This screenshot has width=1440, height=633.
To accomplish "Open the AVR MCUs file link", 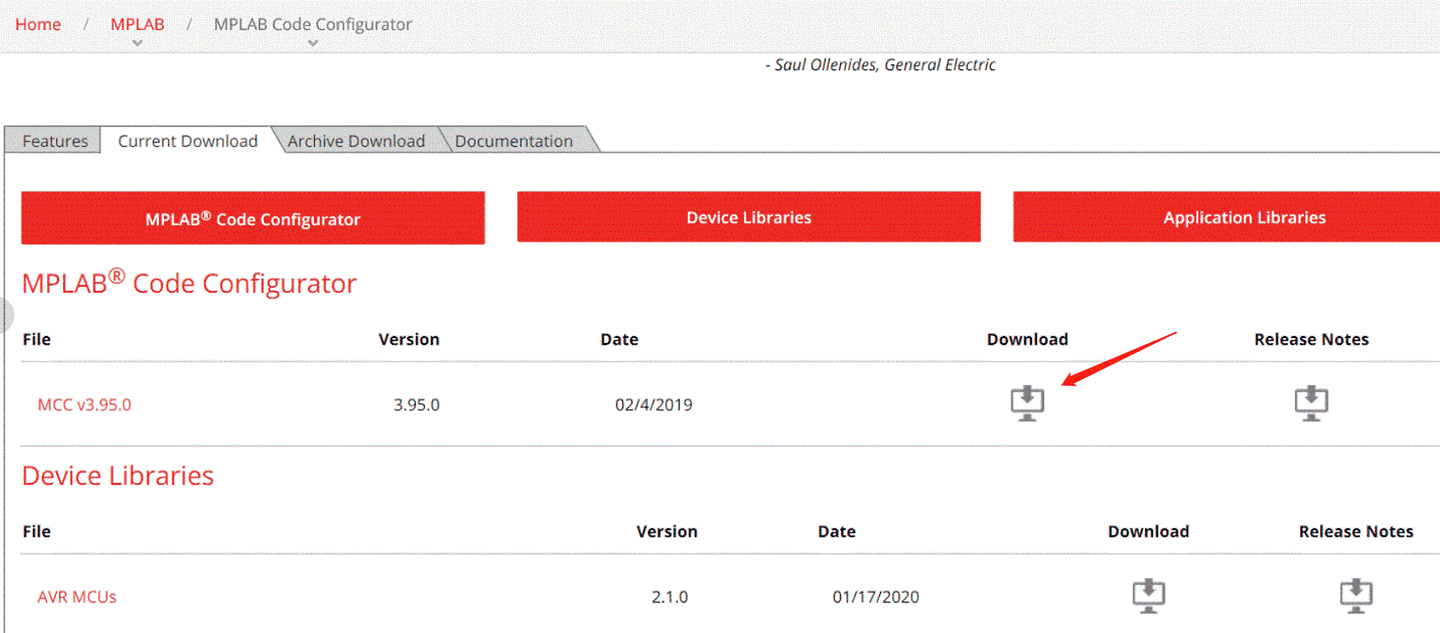I will (x=77, y=597).
